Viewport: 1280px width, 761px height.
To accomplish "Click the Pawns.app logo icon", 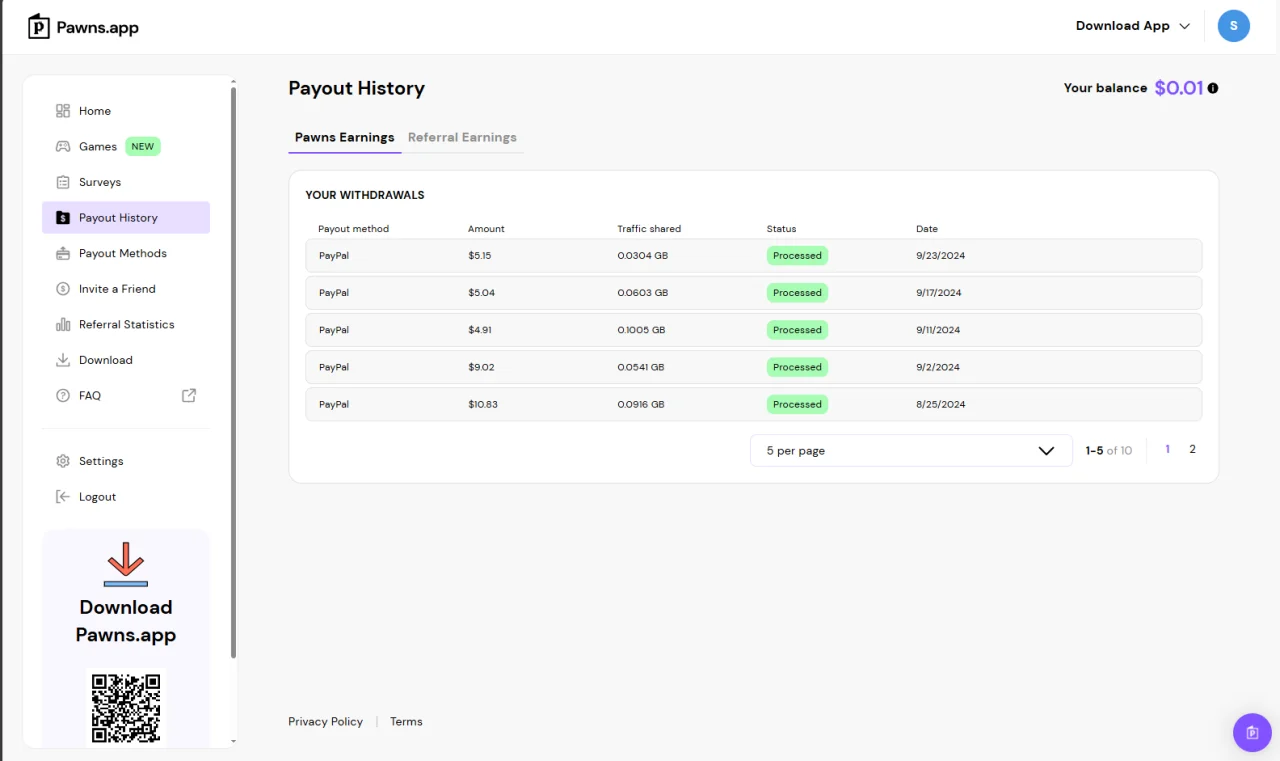I will pyautogui.click(x=39, y=27).
